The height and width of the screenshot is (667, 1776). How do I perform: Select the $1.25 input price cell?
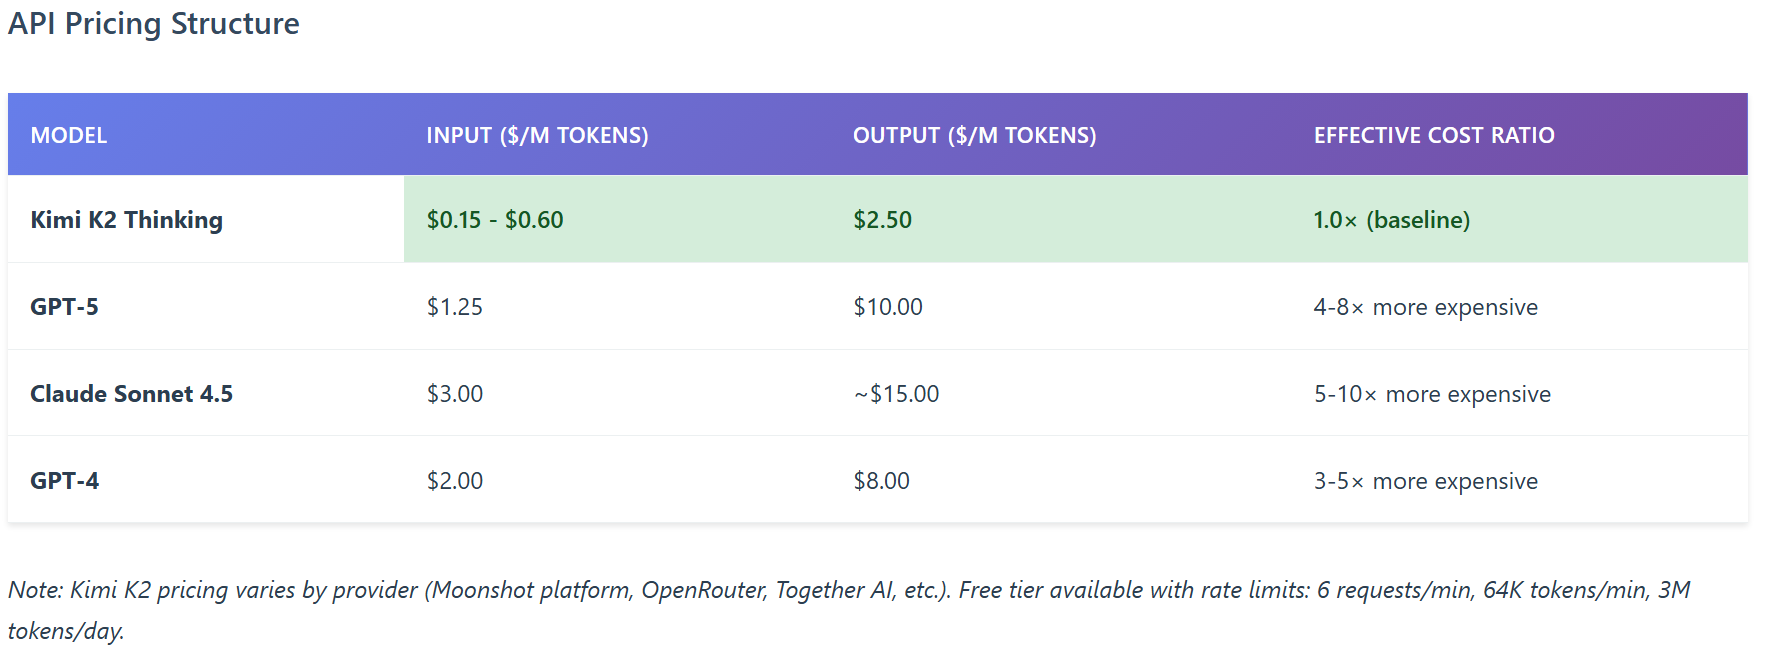(454, 307)
